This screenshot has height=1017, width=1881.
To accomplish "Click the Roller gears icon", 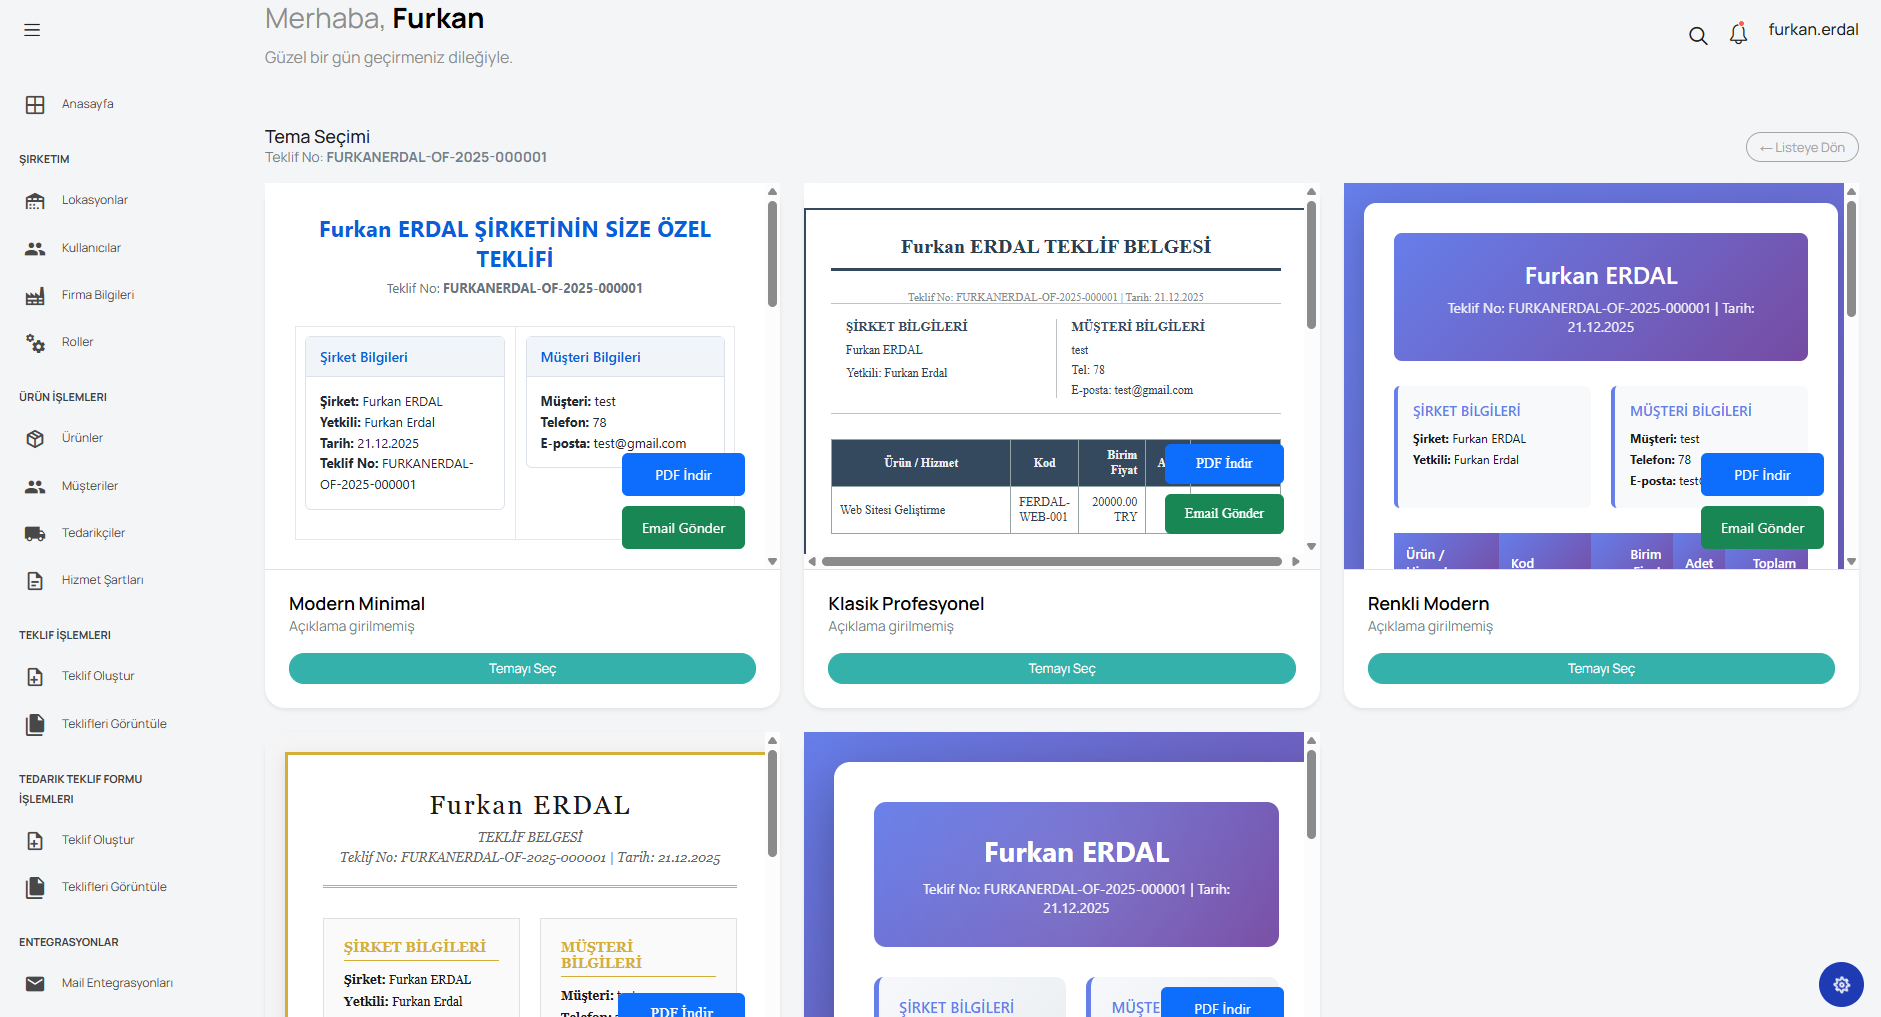I will click(35, 343).
